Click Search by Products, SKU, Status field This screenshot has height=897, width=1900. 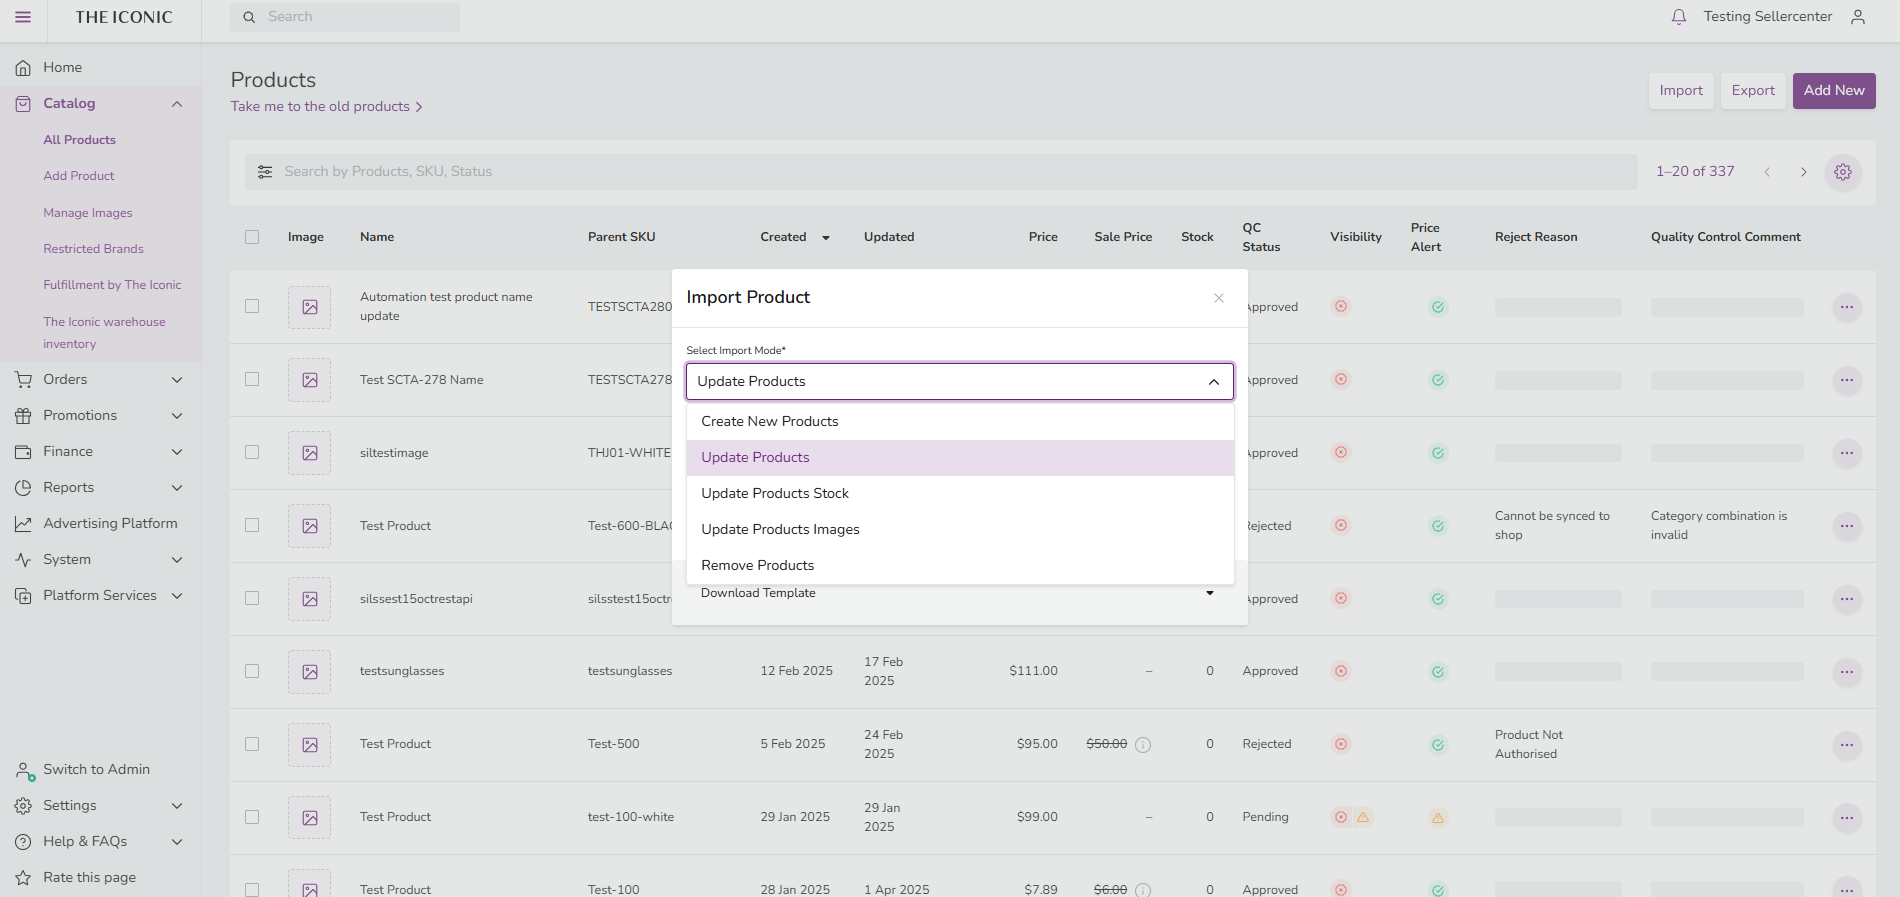coord(941,172)
